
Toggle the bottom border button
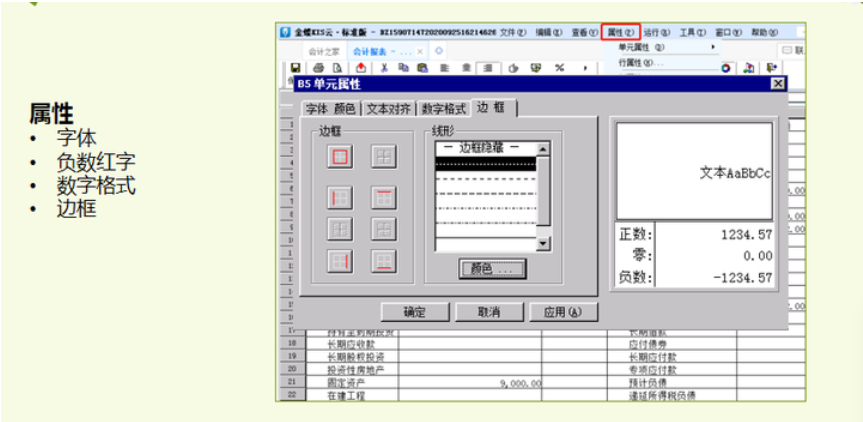click(x=384, y=261)
